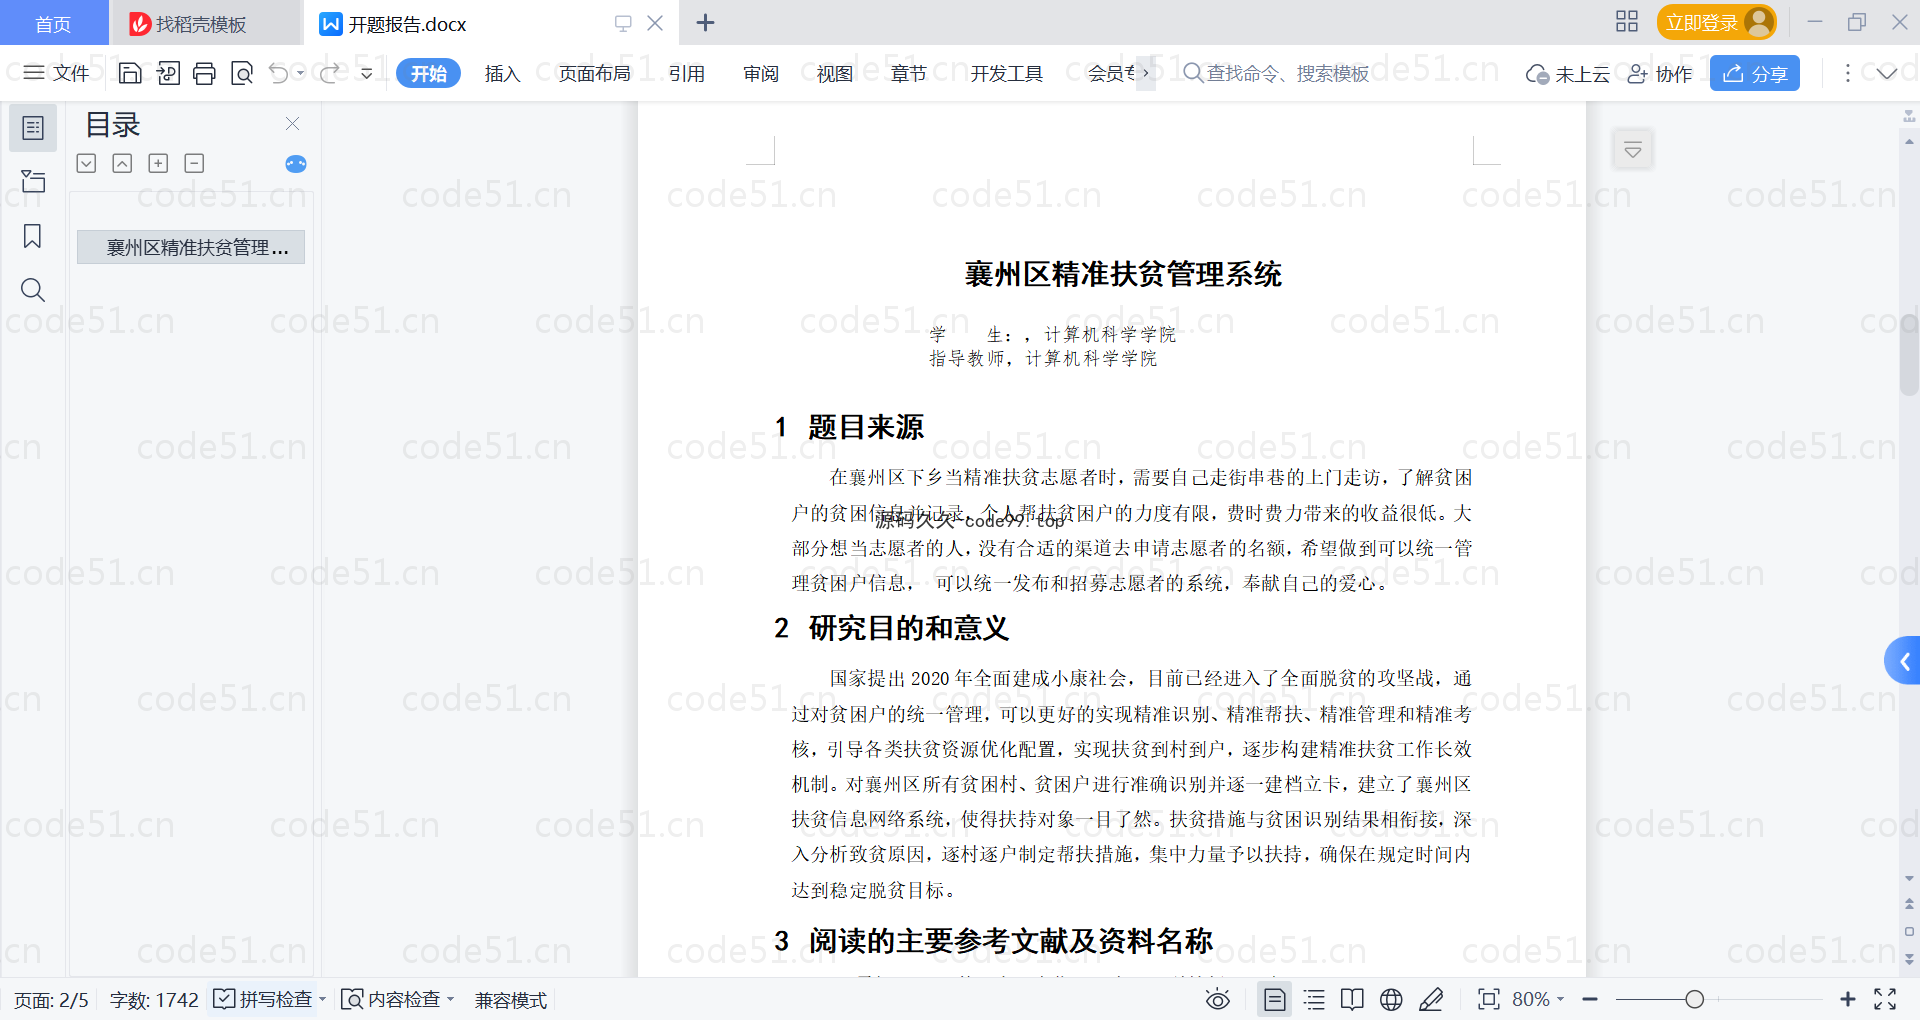Click the Undo arrow
The height and width of the screenshot is (1020, 1920).
279,73
